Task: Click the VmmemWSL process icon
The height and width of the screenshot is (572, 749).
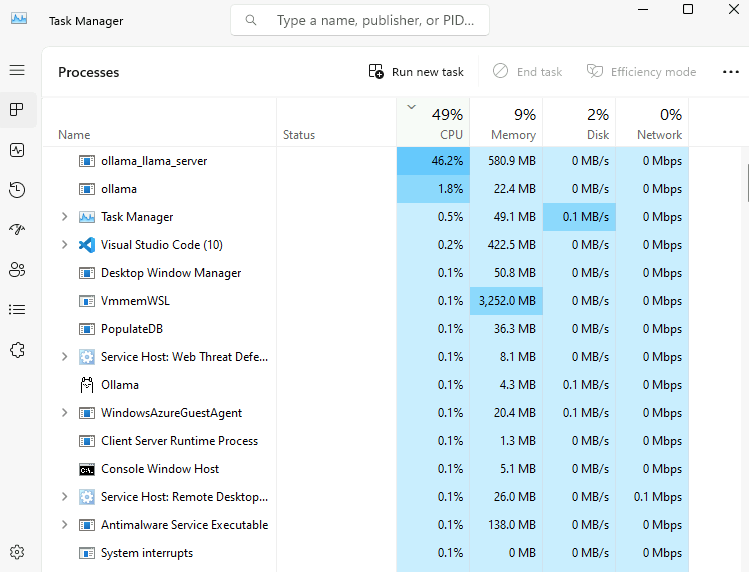Action: coord(87,301)
